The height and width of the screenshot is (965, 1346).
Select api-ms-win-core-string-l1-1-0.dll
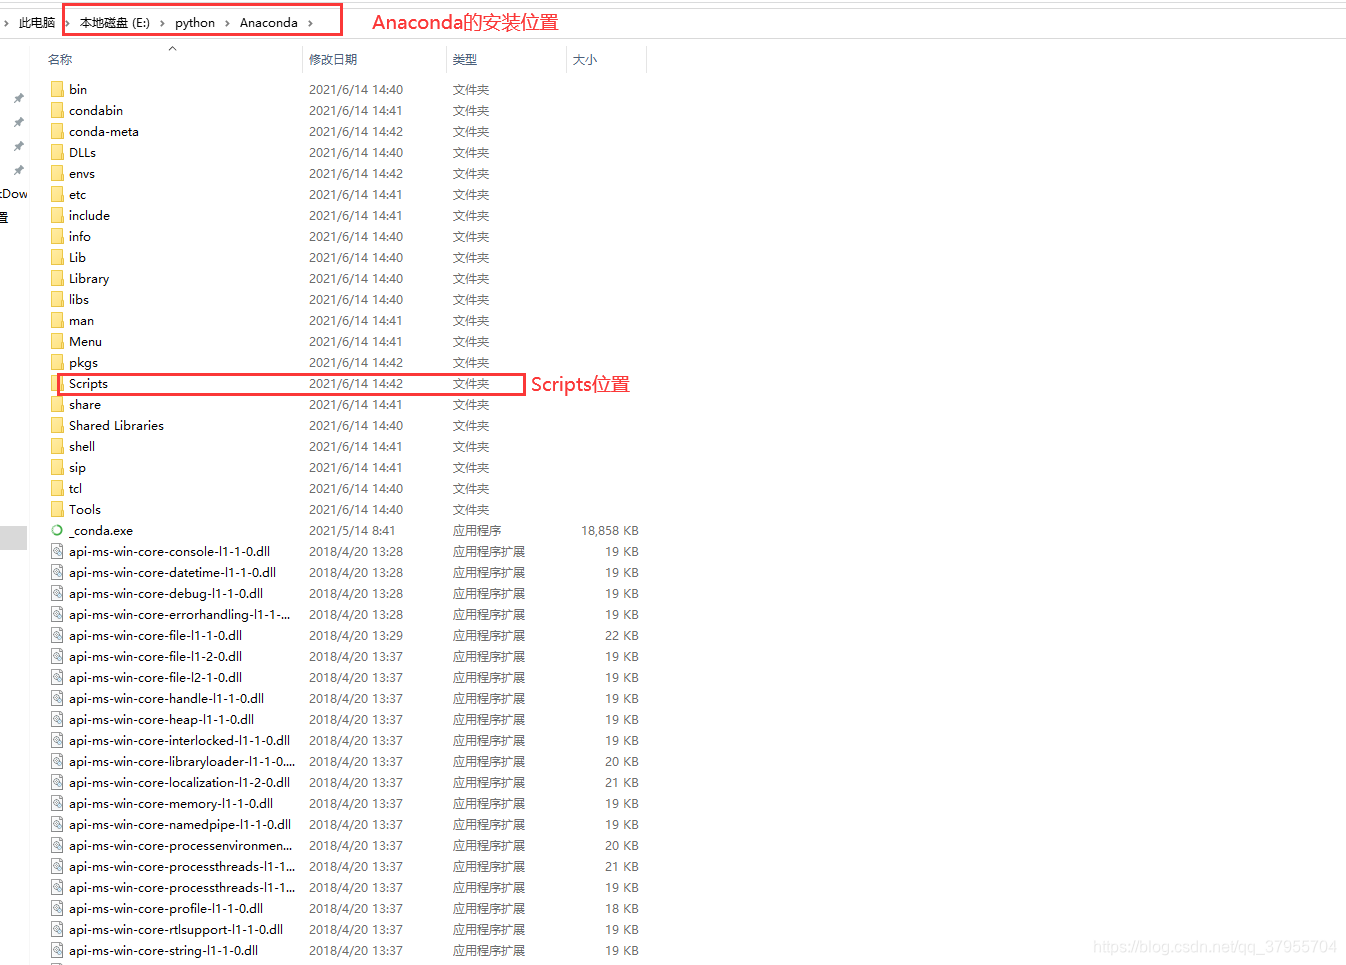pos(163,950)
